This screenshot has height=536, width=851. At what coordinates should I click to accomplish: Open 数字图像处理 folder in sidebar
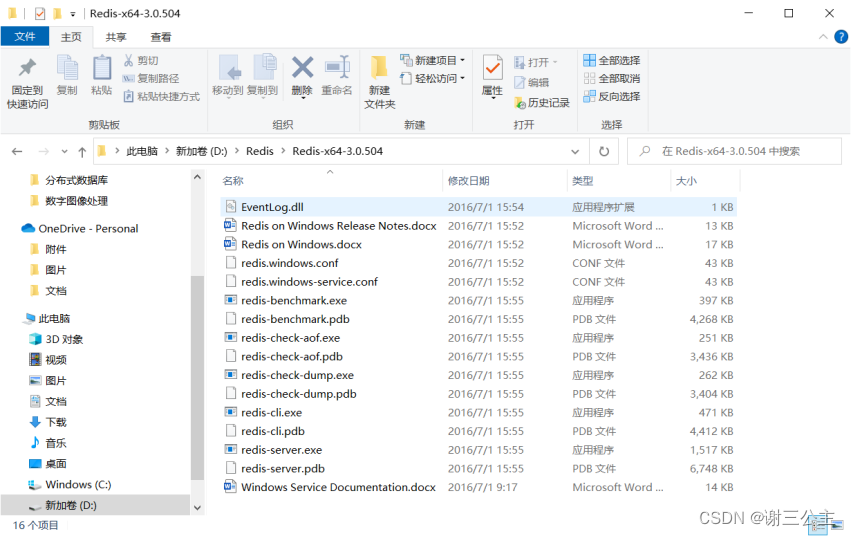(69, 201)
